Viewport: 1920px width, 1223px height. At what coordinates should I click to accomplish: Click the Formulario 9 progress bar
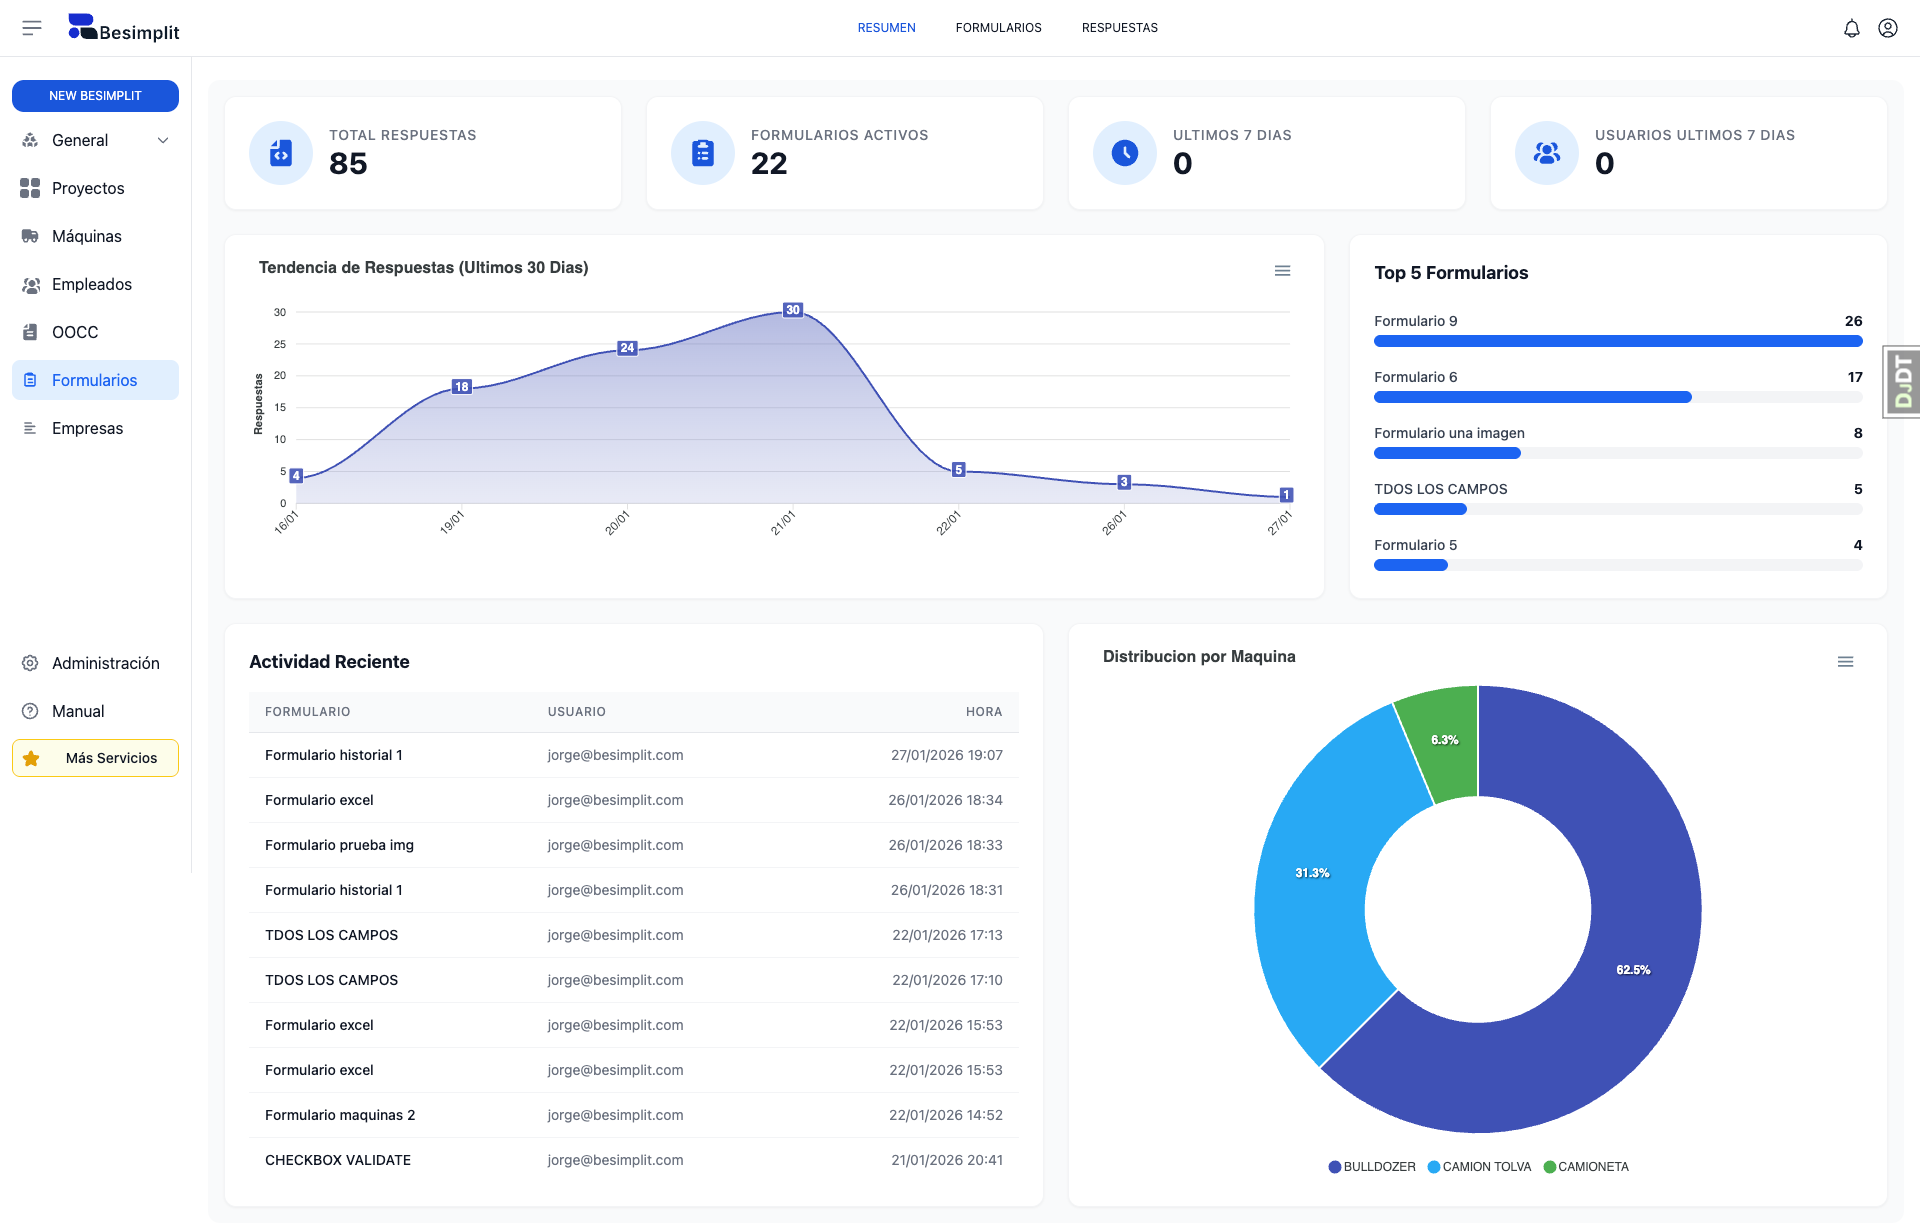pyautogui.click(x=1618, y=341)
